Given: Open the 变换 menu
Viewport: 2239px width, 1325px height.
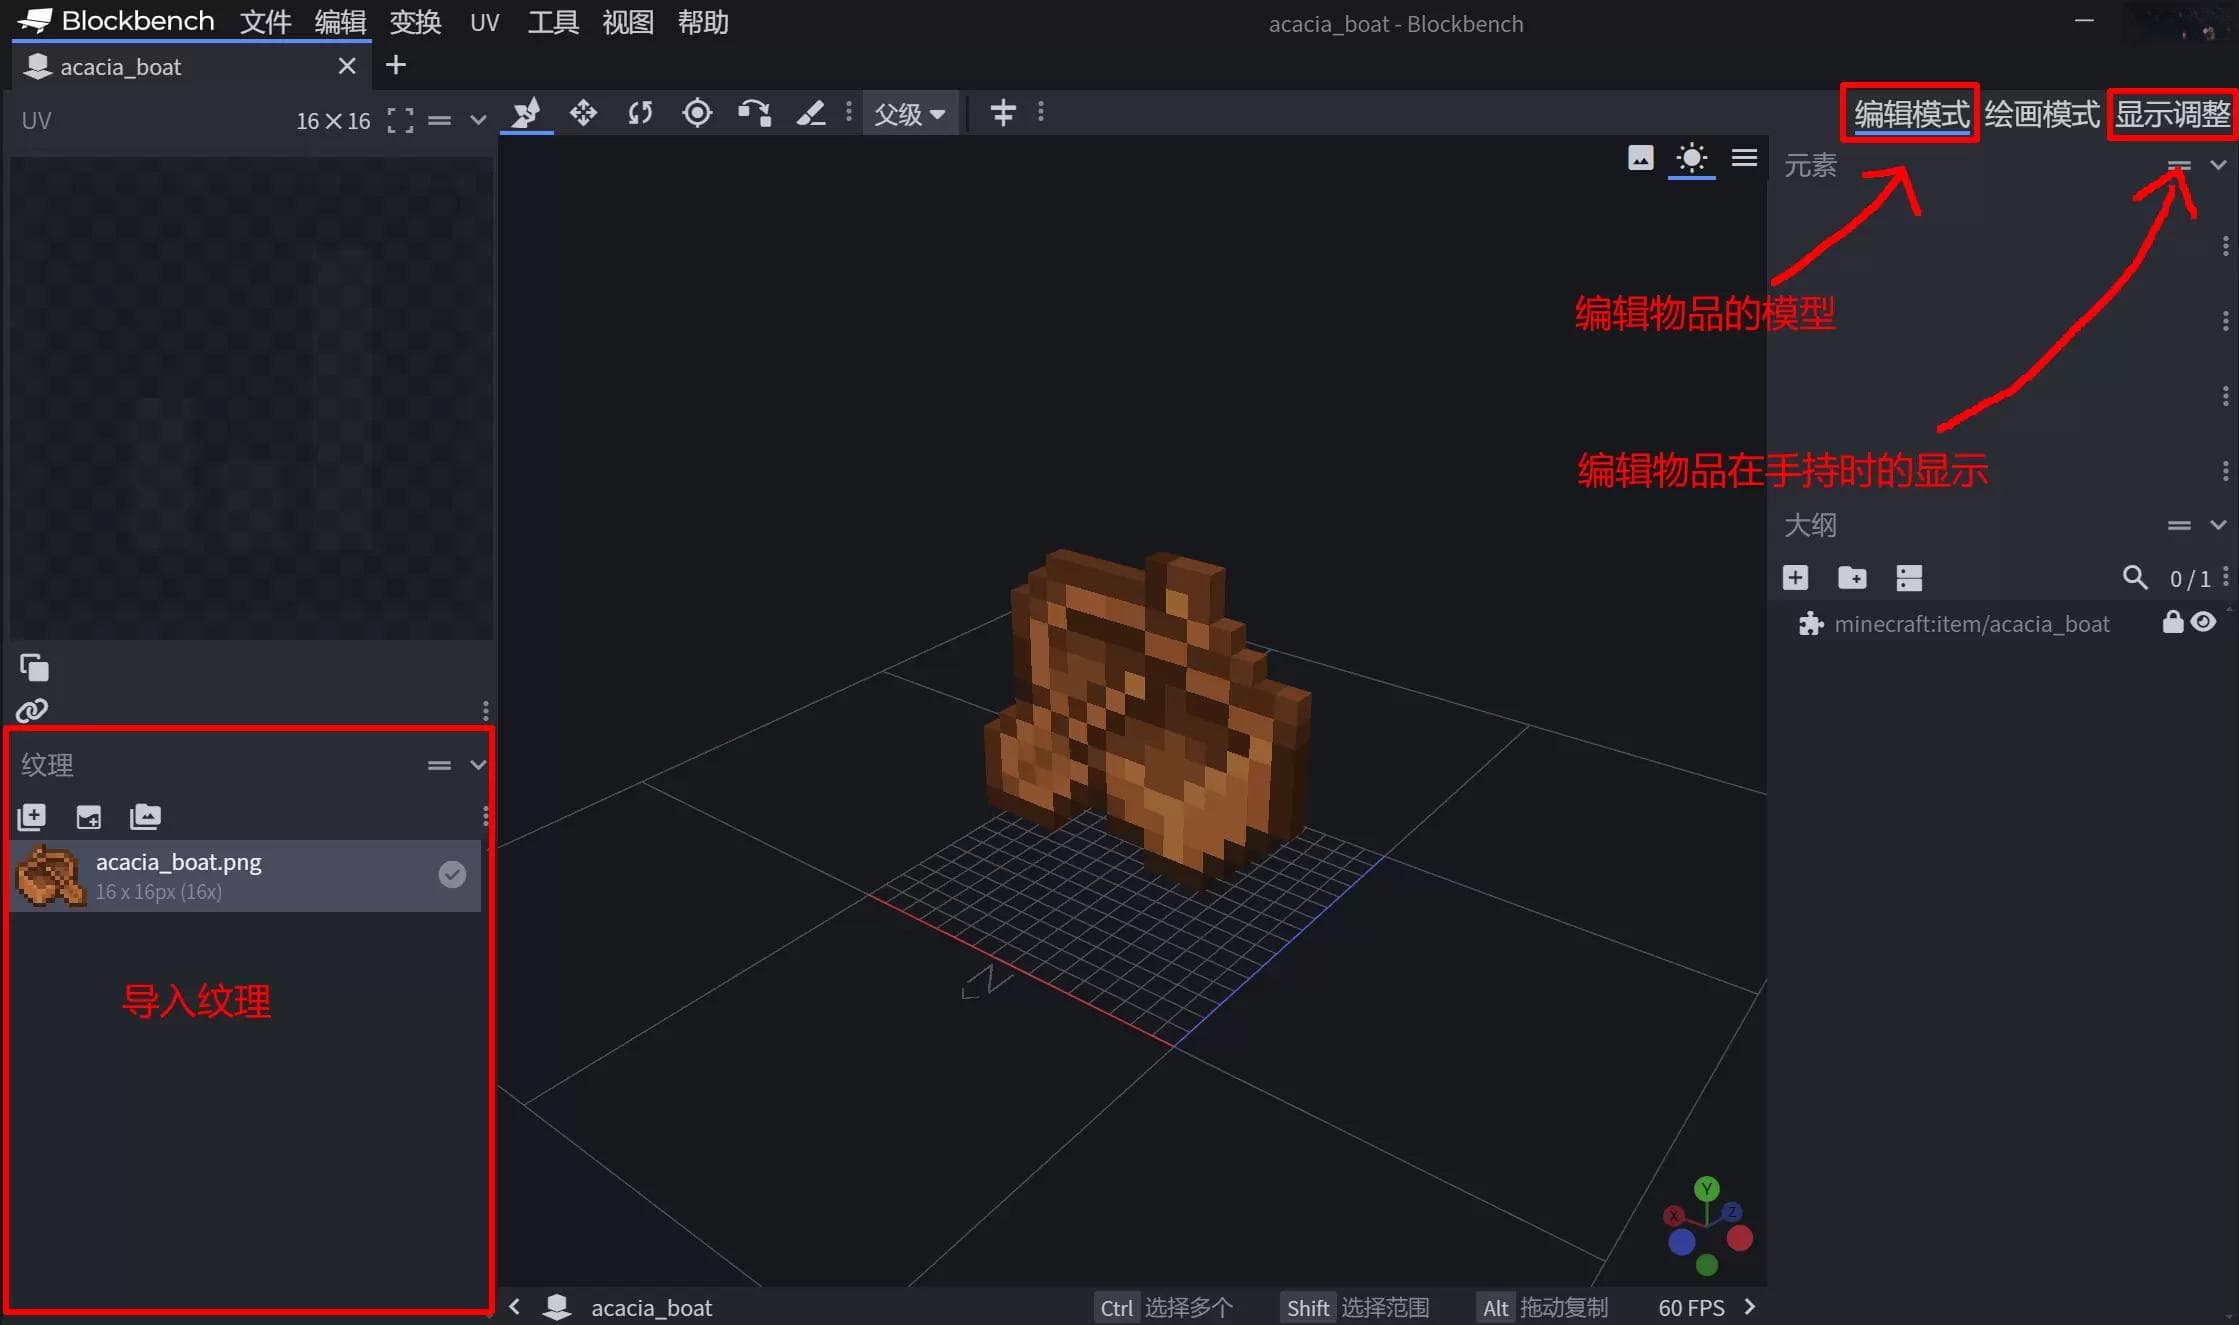Looking at the screenshot, I should pyautogui.click(x=415, y=22).
